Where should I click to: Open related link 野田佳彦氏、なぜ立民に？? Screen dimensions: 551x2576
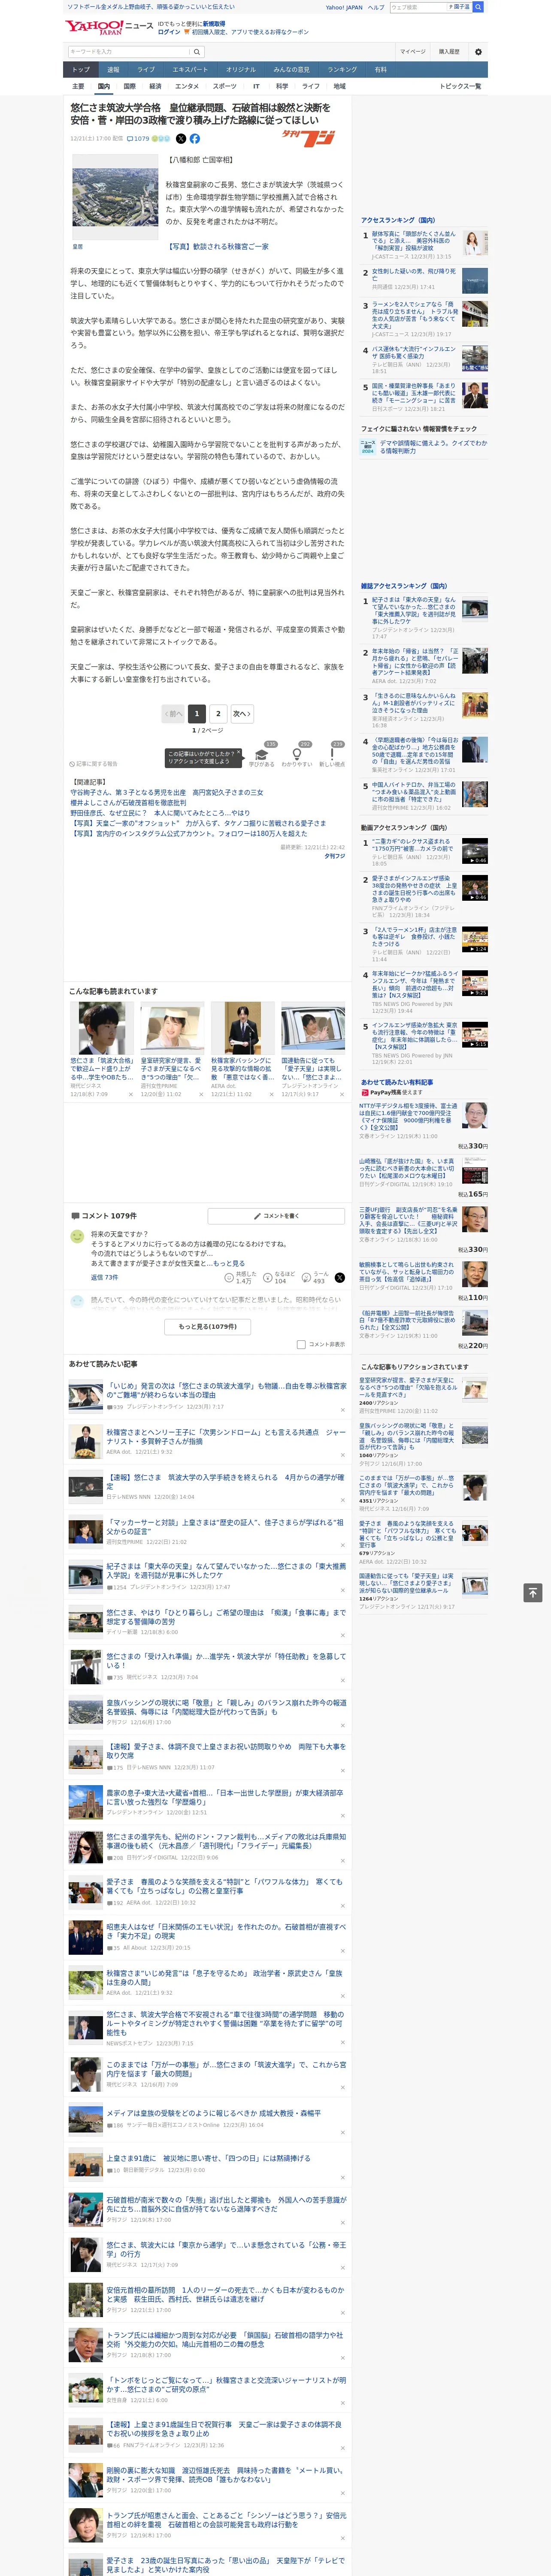160,813
